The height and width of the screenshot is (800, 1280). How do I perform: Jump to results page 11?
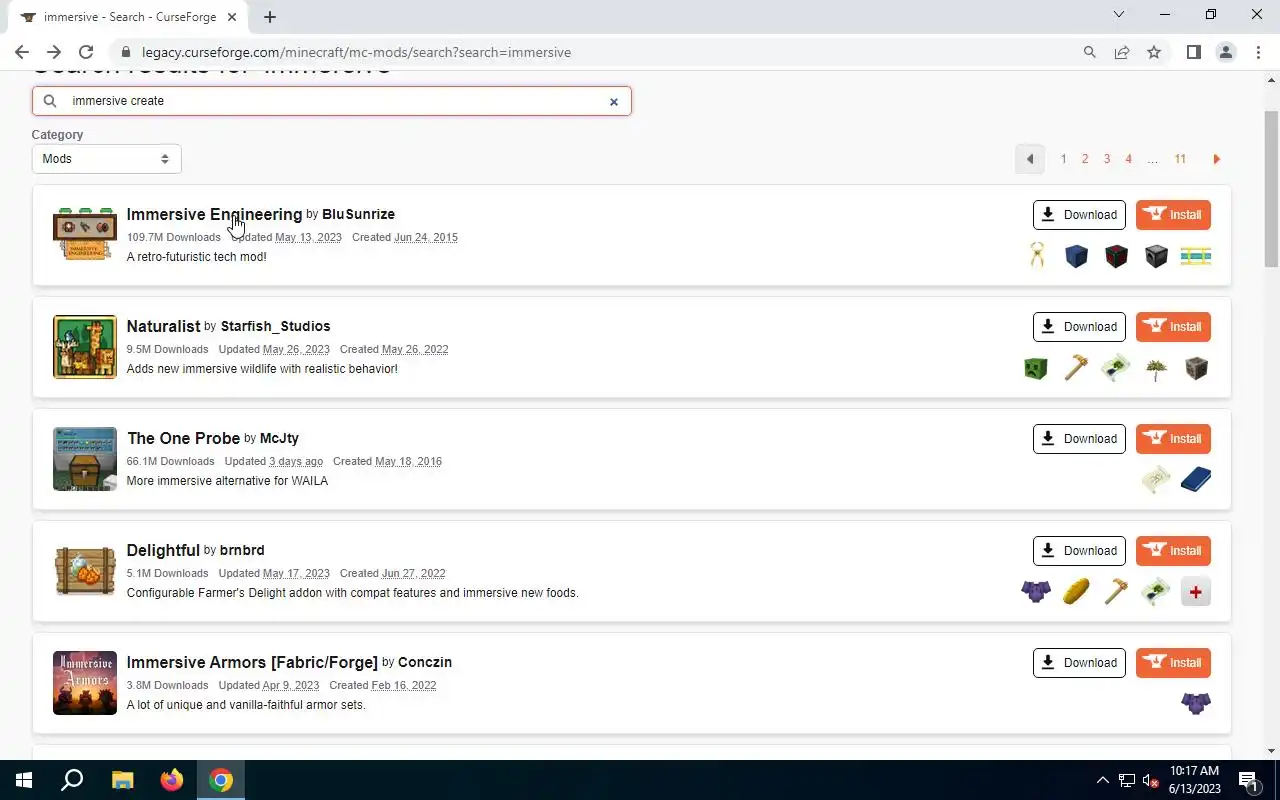pyautogui.click(x=1180, y=159)
